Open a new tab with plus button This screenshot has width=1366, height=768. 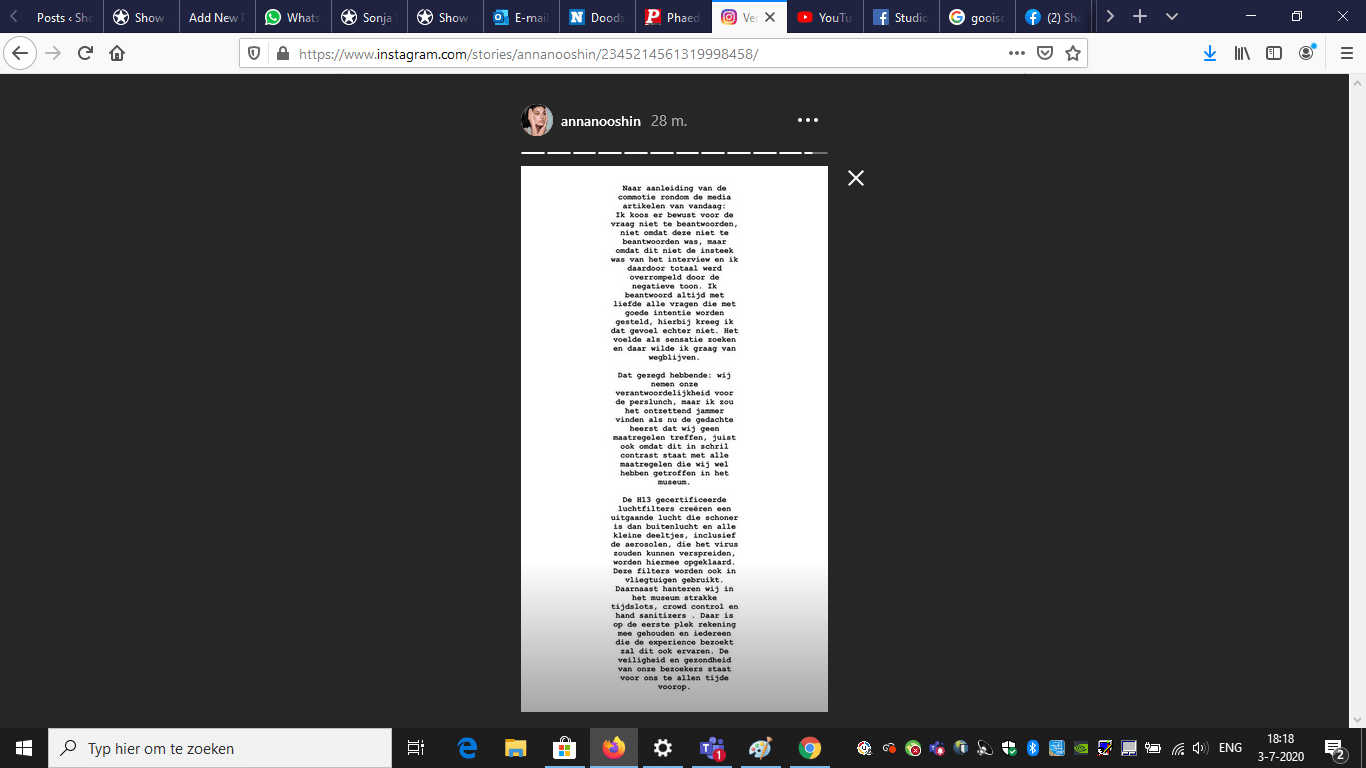(x=1139, y=17)
